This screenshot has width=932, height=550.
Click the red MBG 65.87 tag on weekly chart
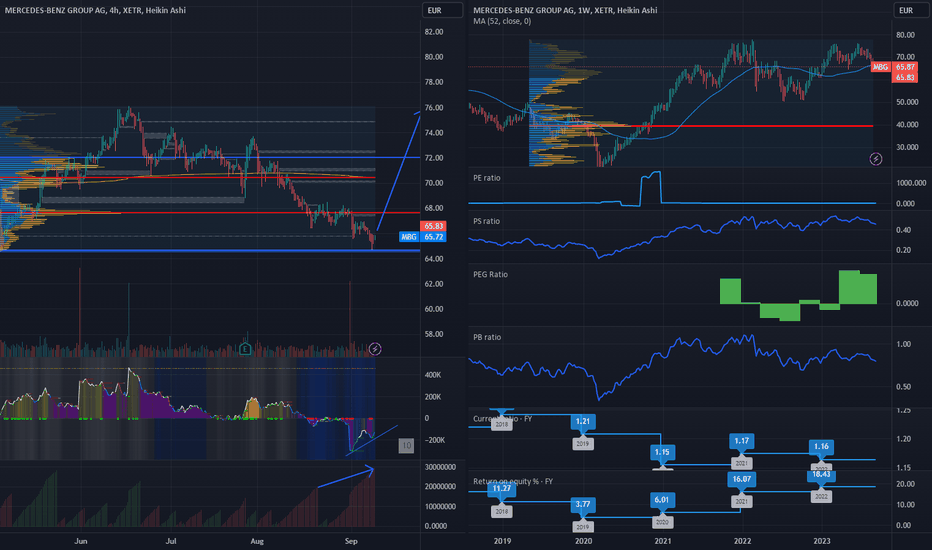pos(893,67)
